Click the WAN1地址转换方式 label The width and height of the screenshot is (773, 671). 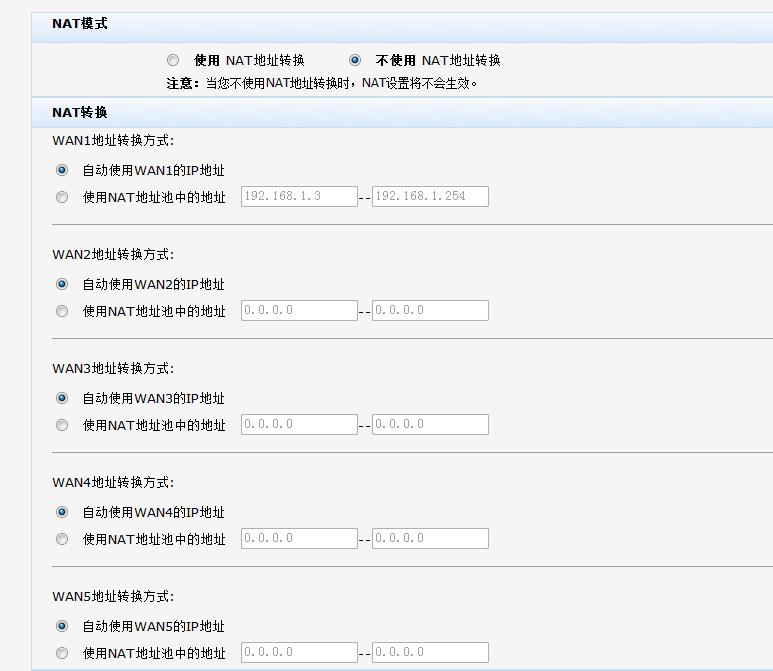(x=113, y=141)
